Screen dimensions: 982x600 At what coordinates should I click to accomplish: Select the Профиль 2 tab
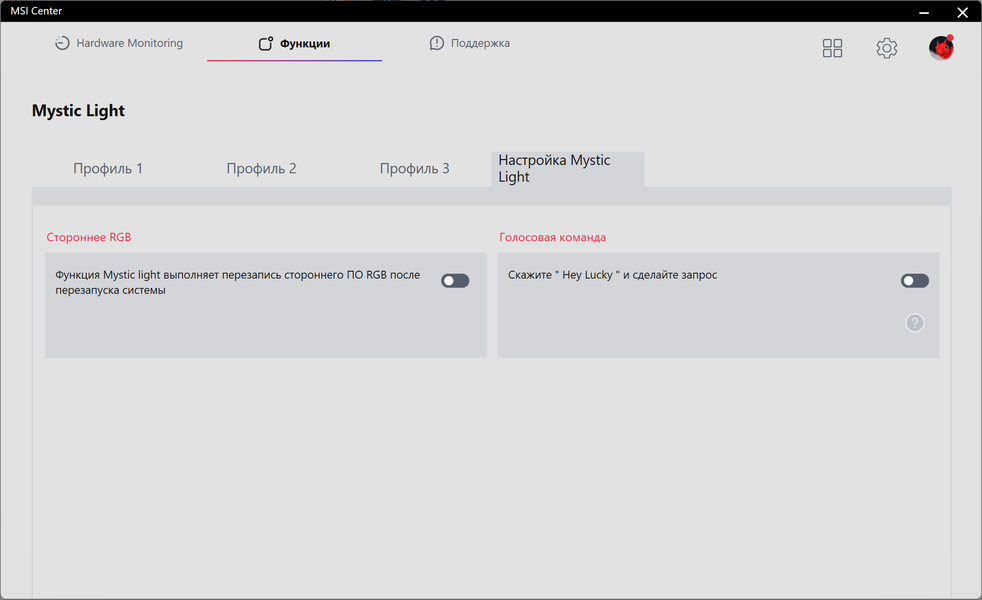pyautogui.click(x=261, y=168)
